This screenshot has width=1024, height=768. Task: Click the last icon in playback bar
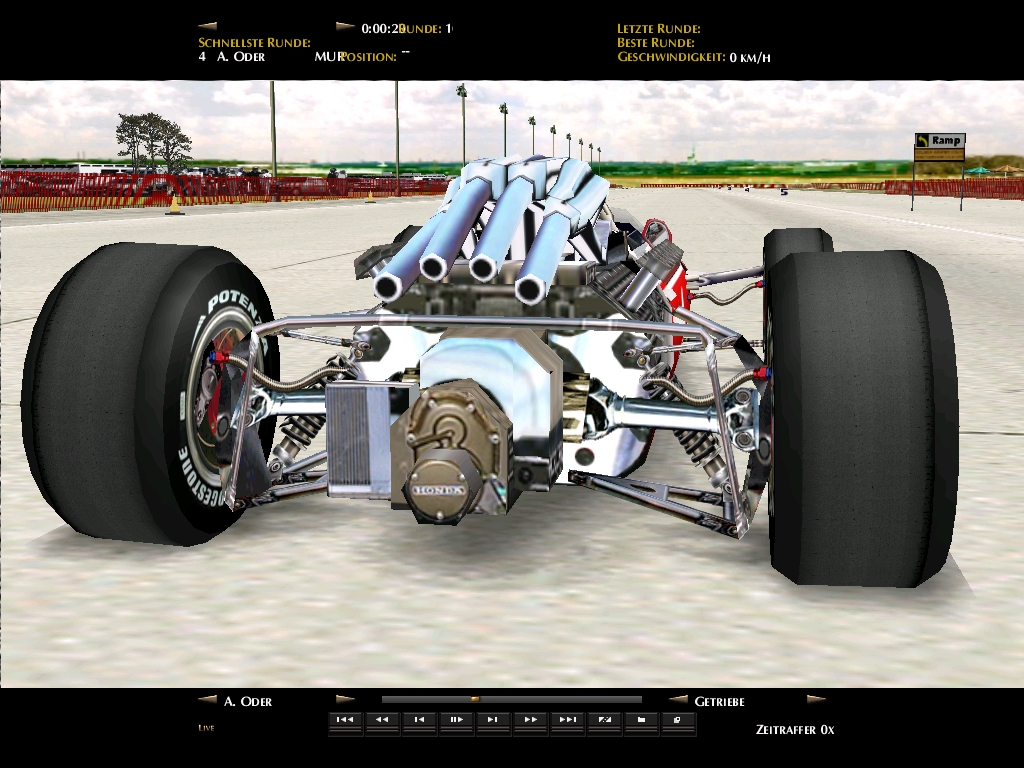pyautogui.click(x=678, y=719)
